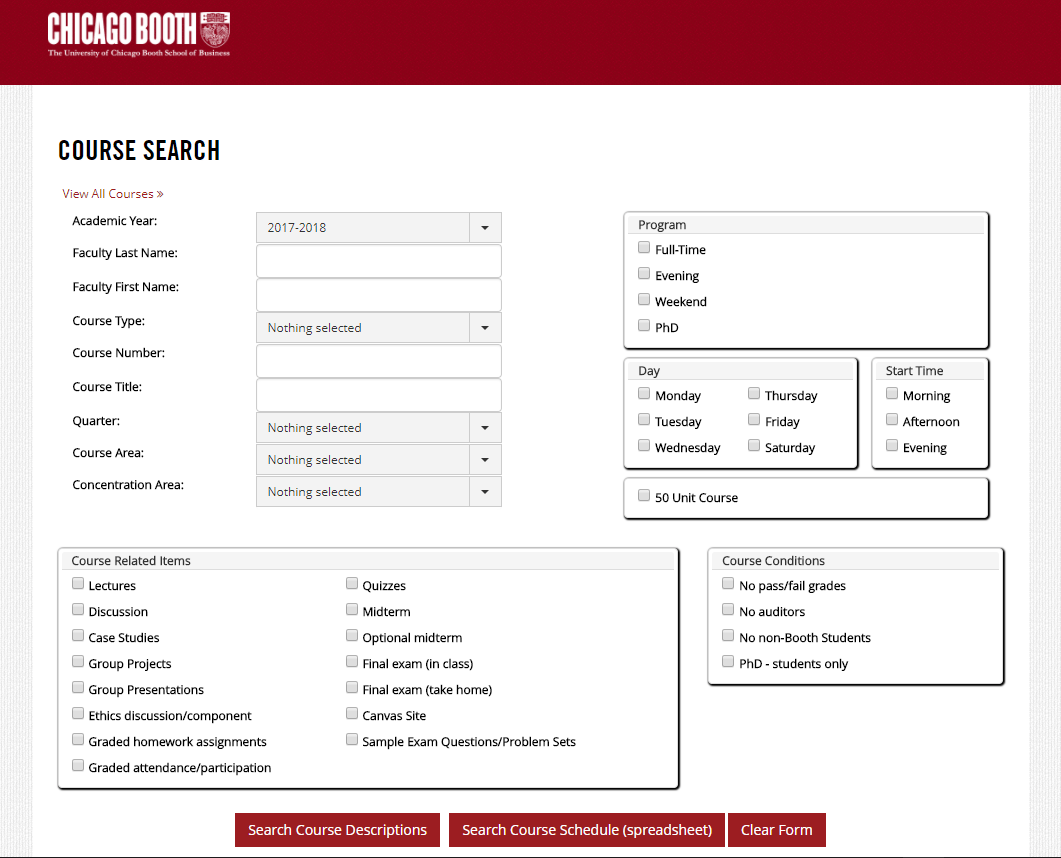Open the Quarter dropdown
The image size is (1061, 858).
tap(378, 428)
